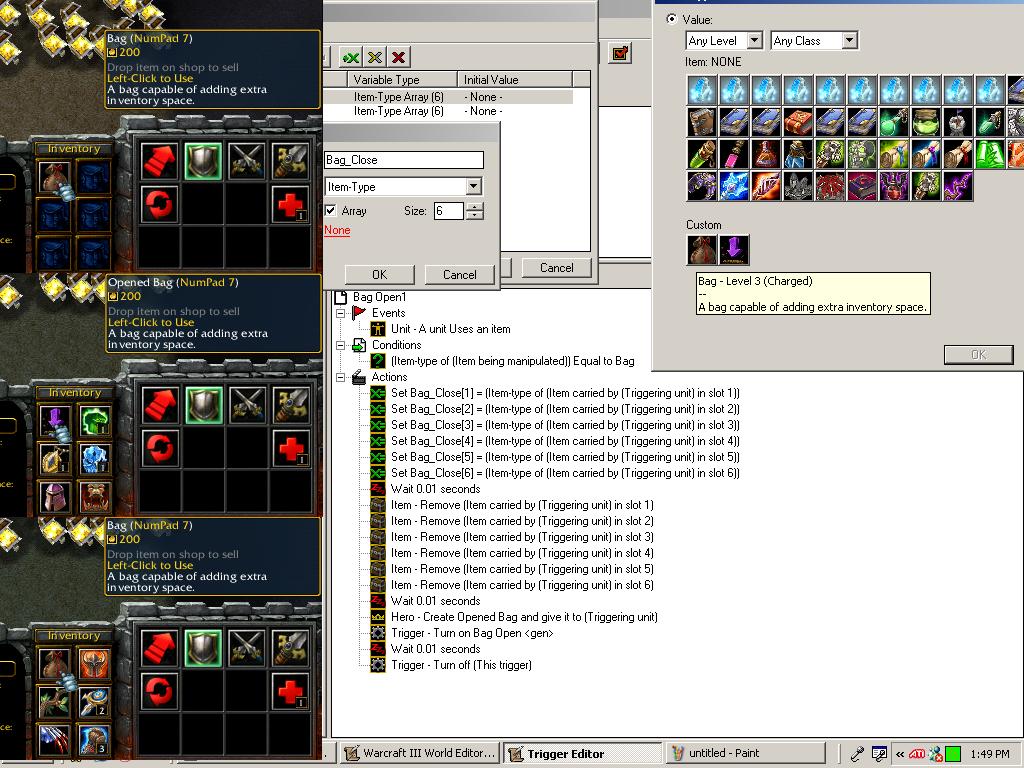Pick the grey crystal item icon

point(798,186)
